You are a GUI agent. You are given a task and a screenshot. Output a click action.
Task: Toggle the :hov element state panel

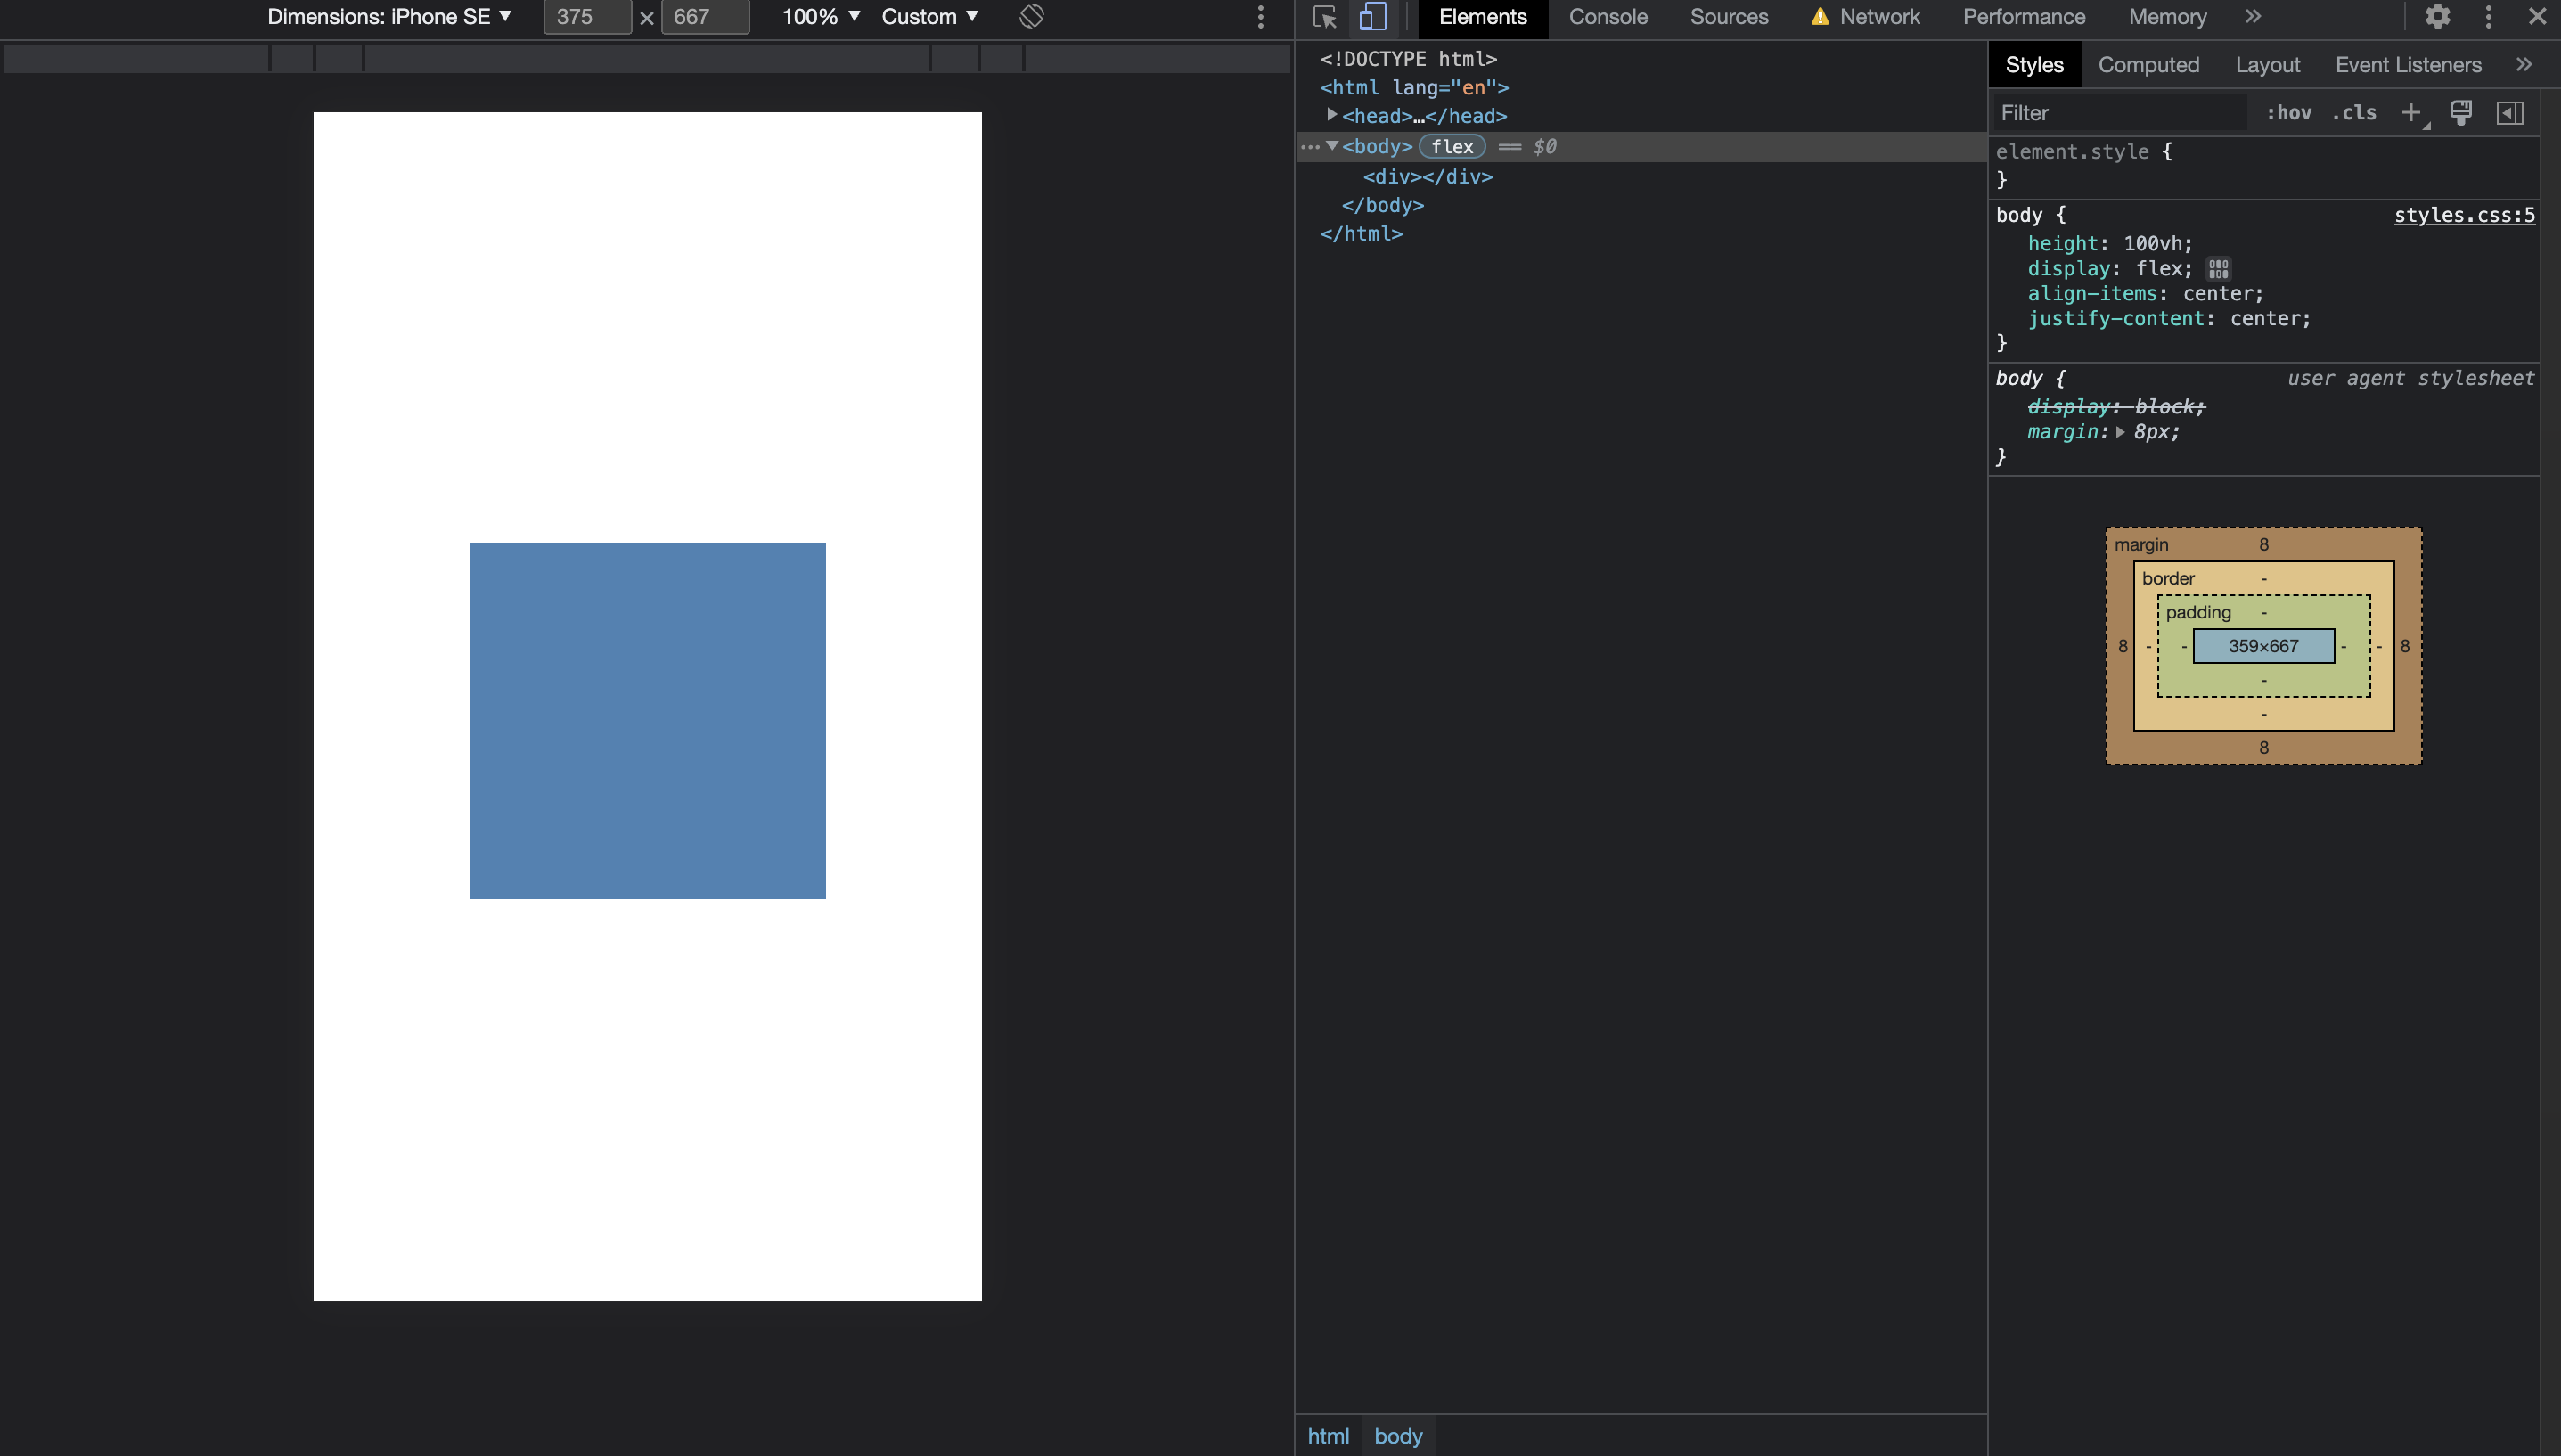coord(2289,113)
